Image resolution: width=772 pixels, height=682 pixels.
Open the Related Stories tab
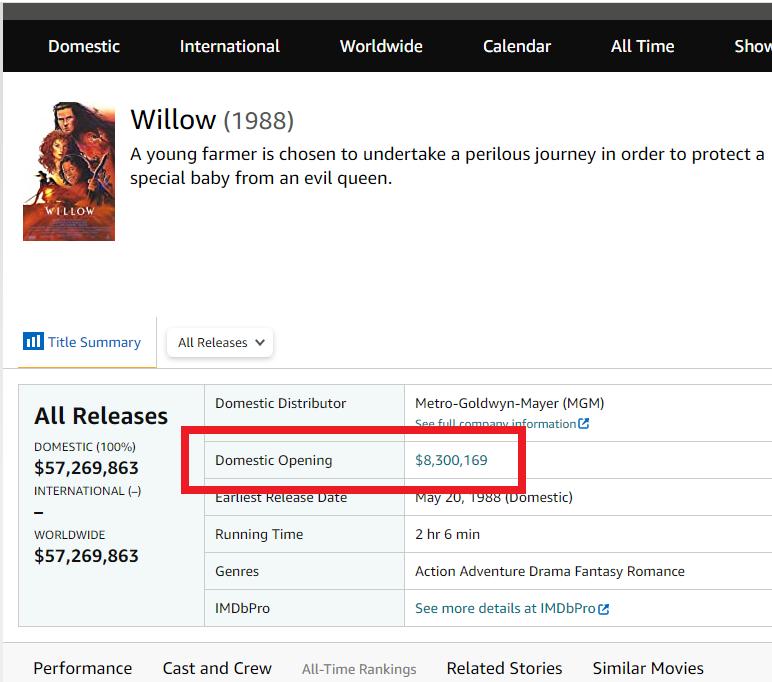tap(504, 668)
